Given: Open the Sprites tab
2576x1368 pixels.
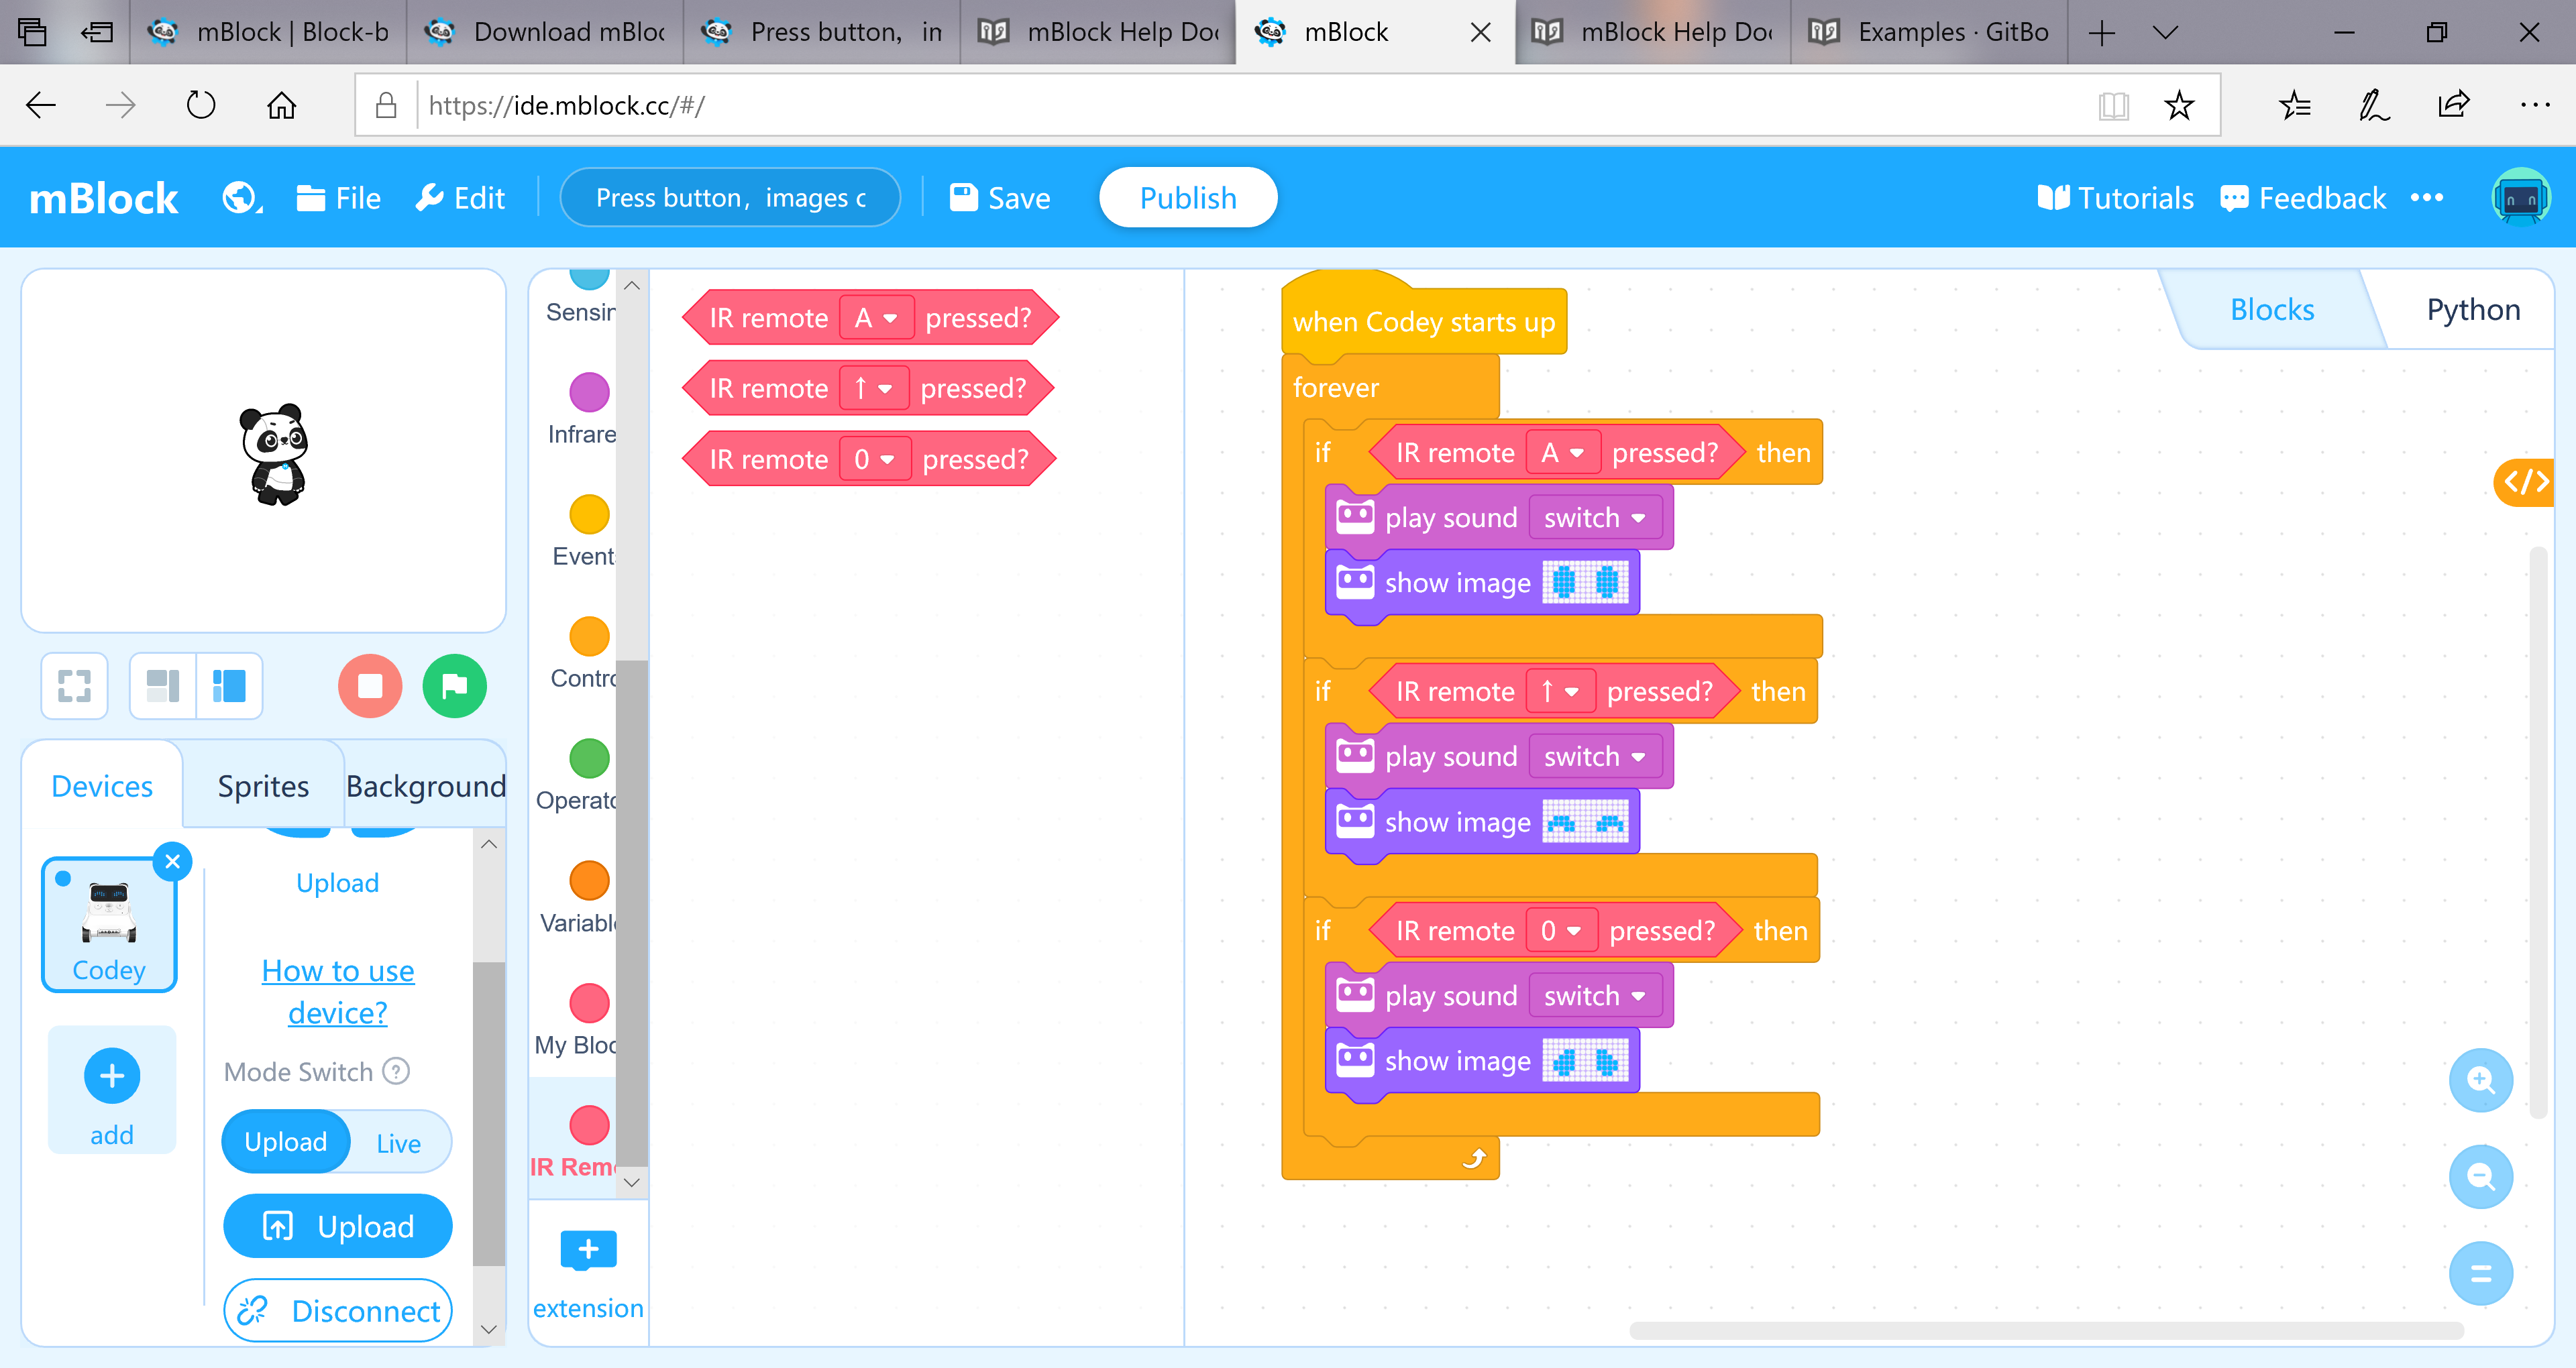Looking at the screenshot, I should 263,786.
